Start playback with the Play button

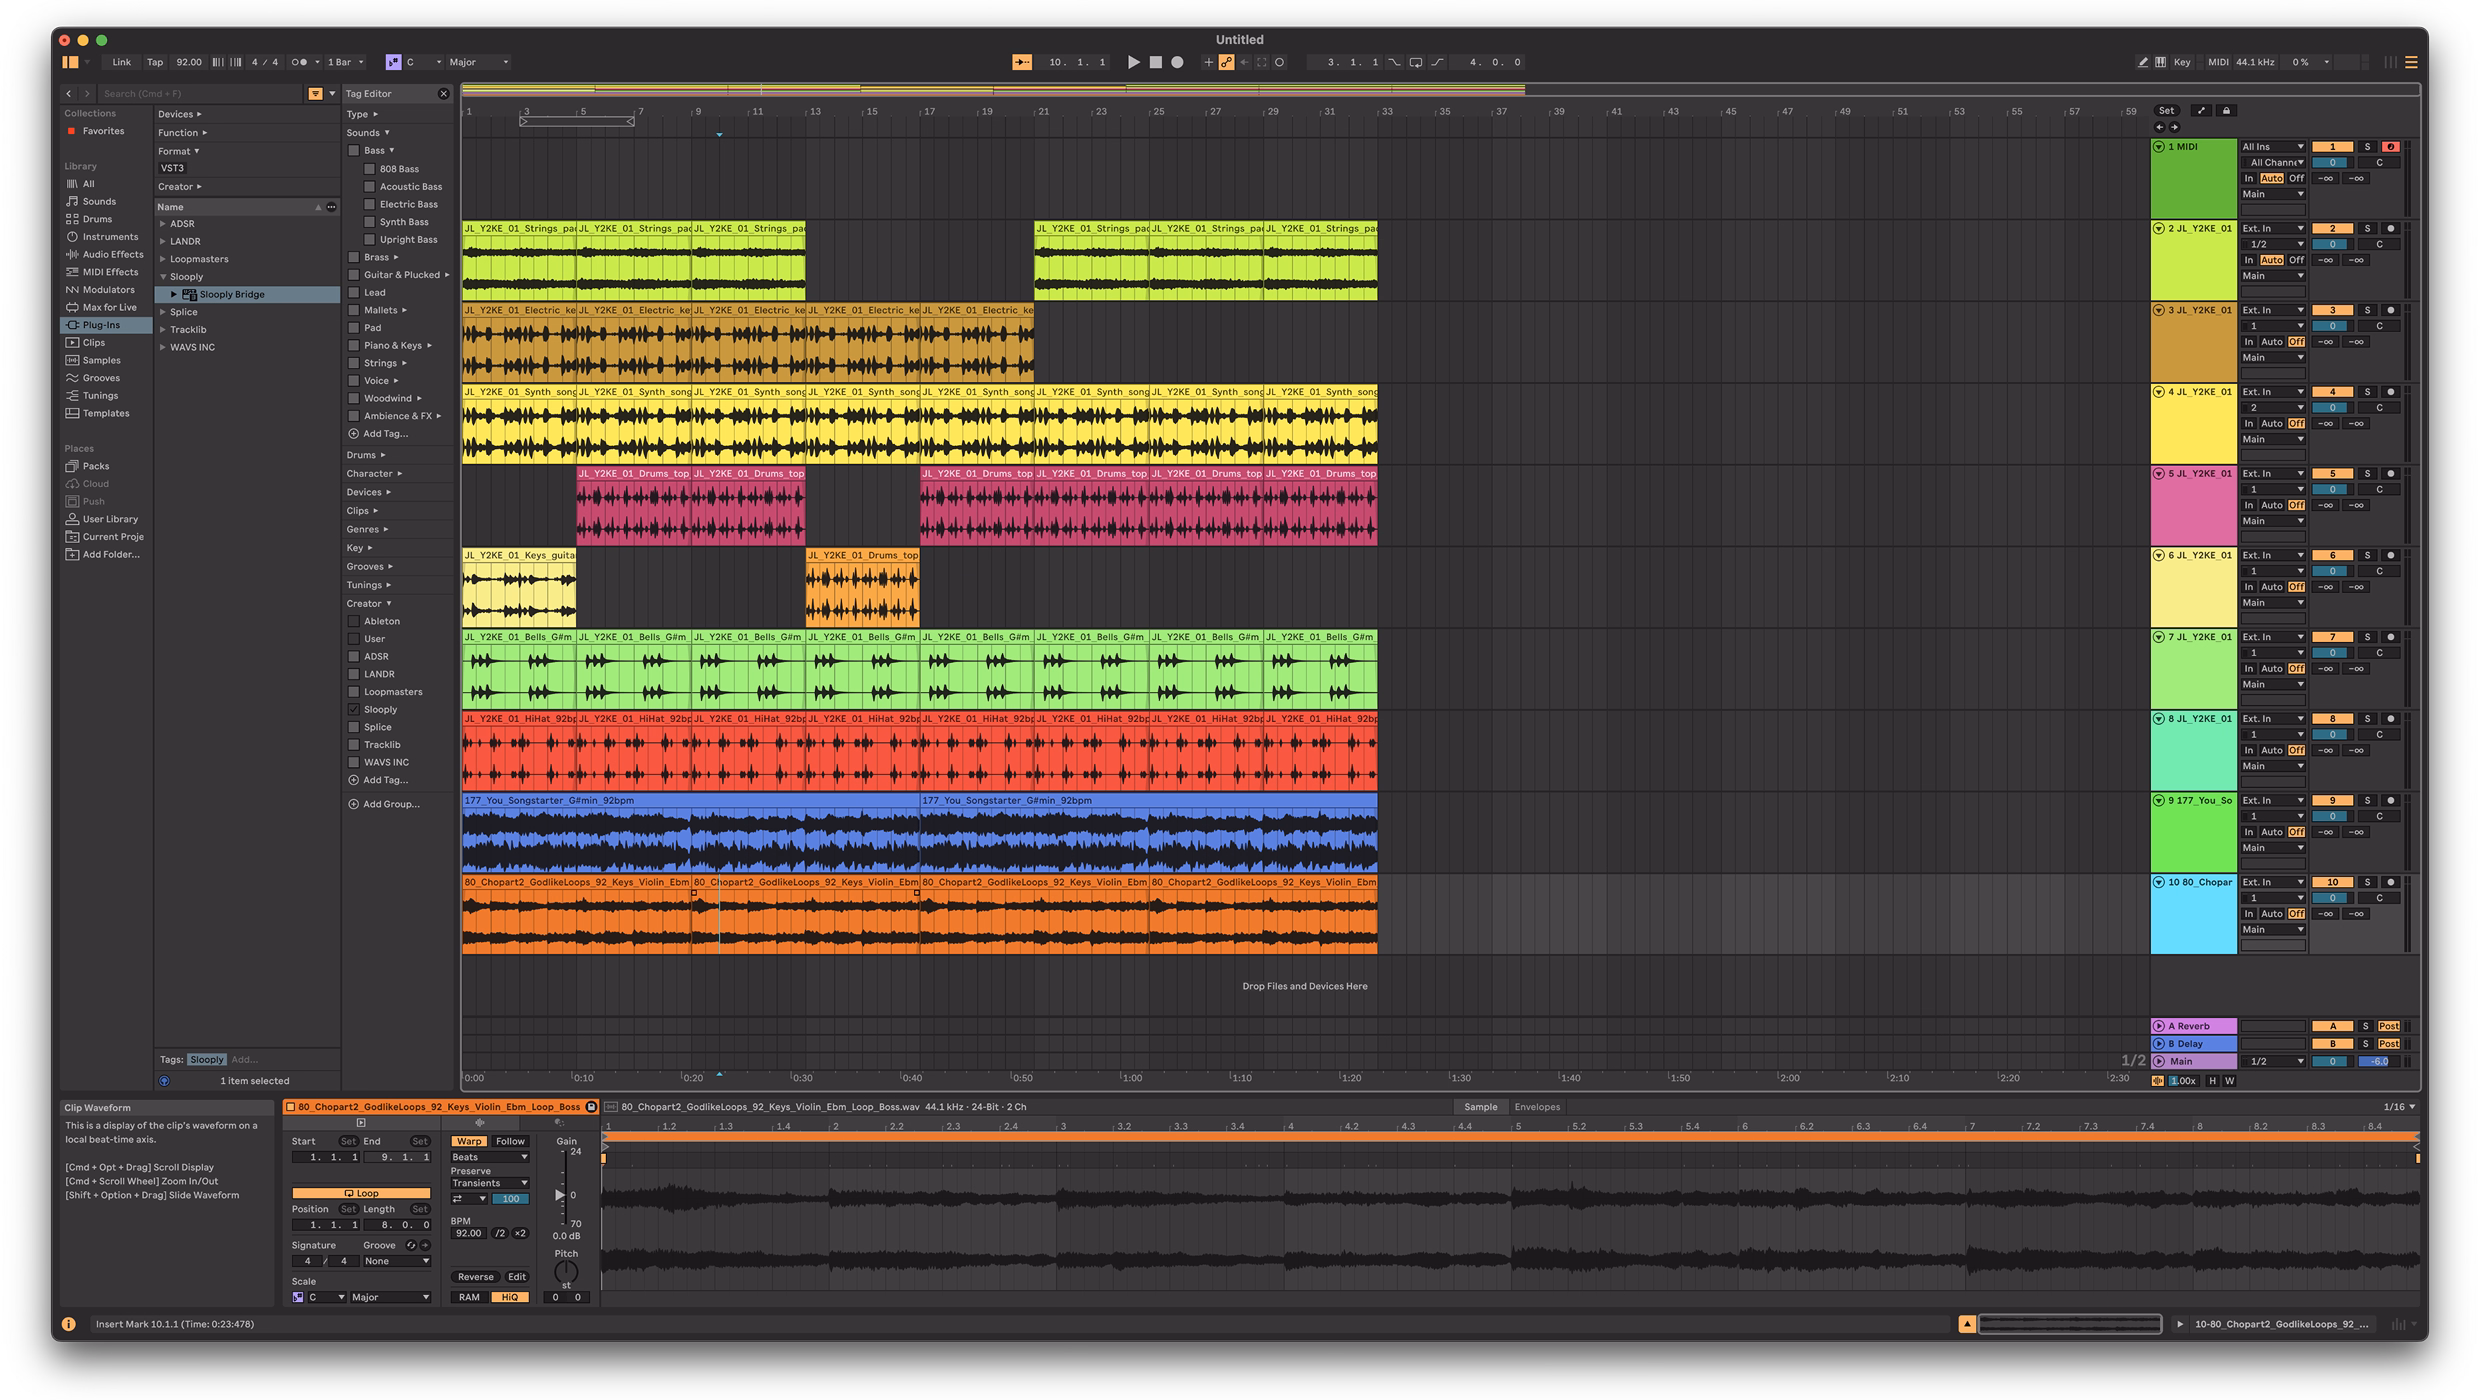pos(1133,62)
